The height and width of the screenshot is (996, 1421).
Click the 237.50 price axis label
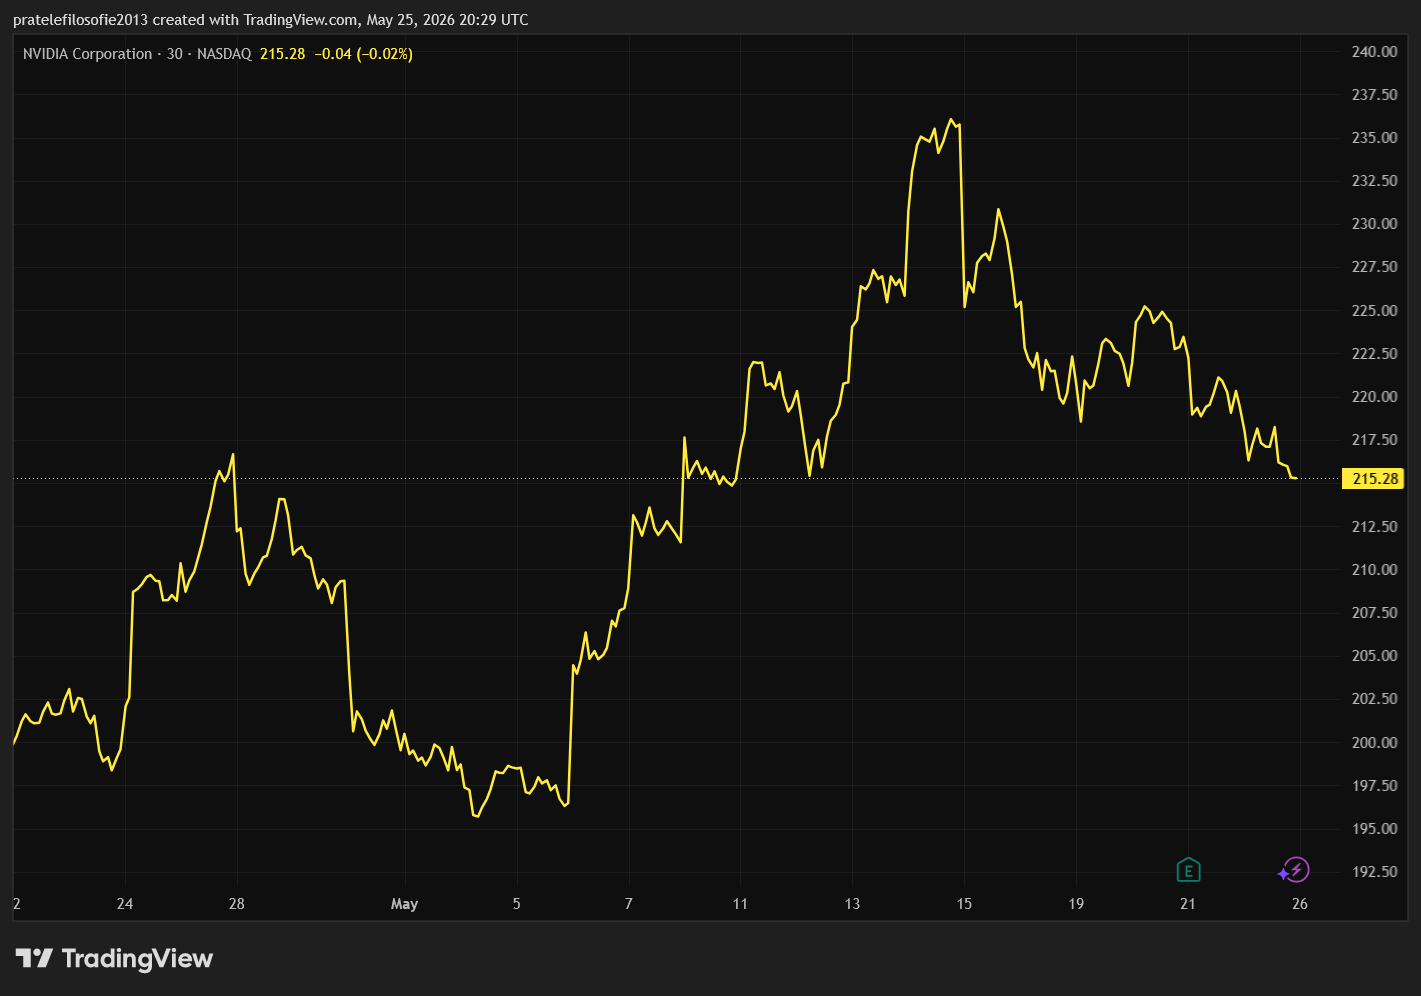coord(1375,95)
